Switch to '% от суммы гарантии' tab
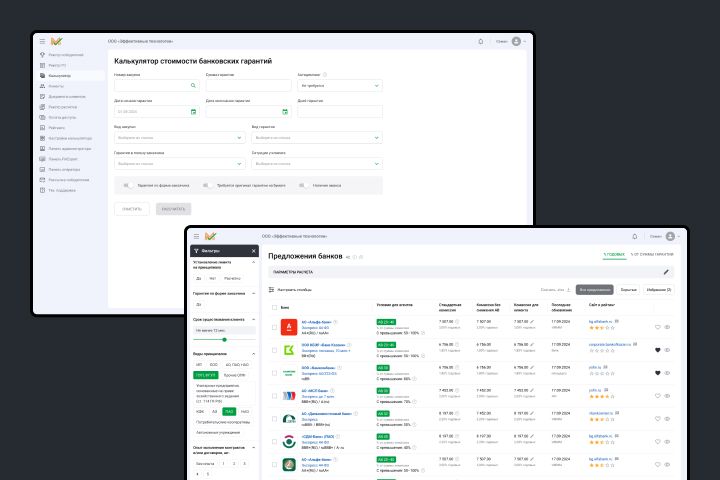The width and height of the screenshot is (720, 480). pos(652,254)
